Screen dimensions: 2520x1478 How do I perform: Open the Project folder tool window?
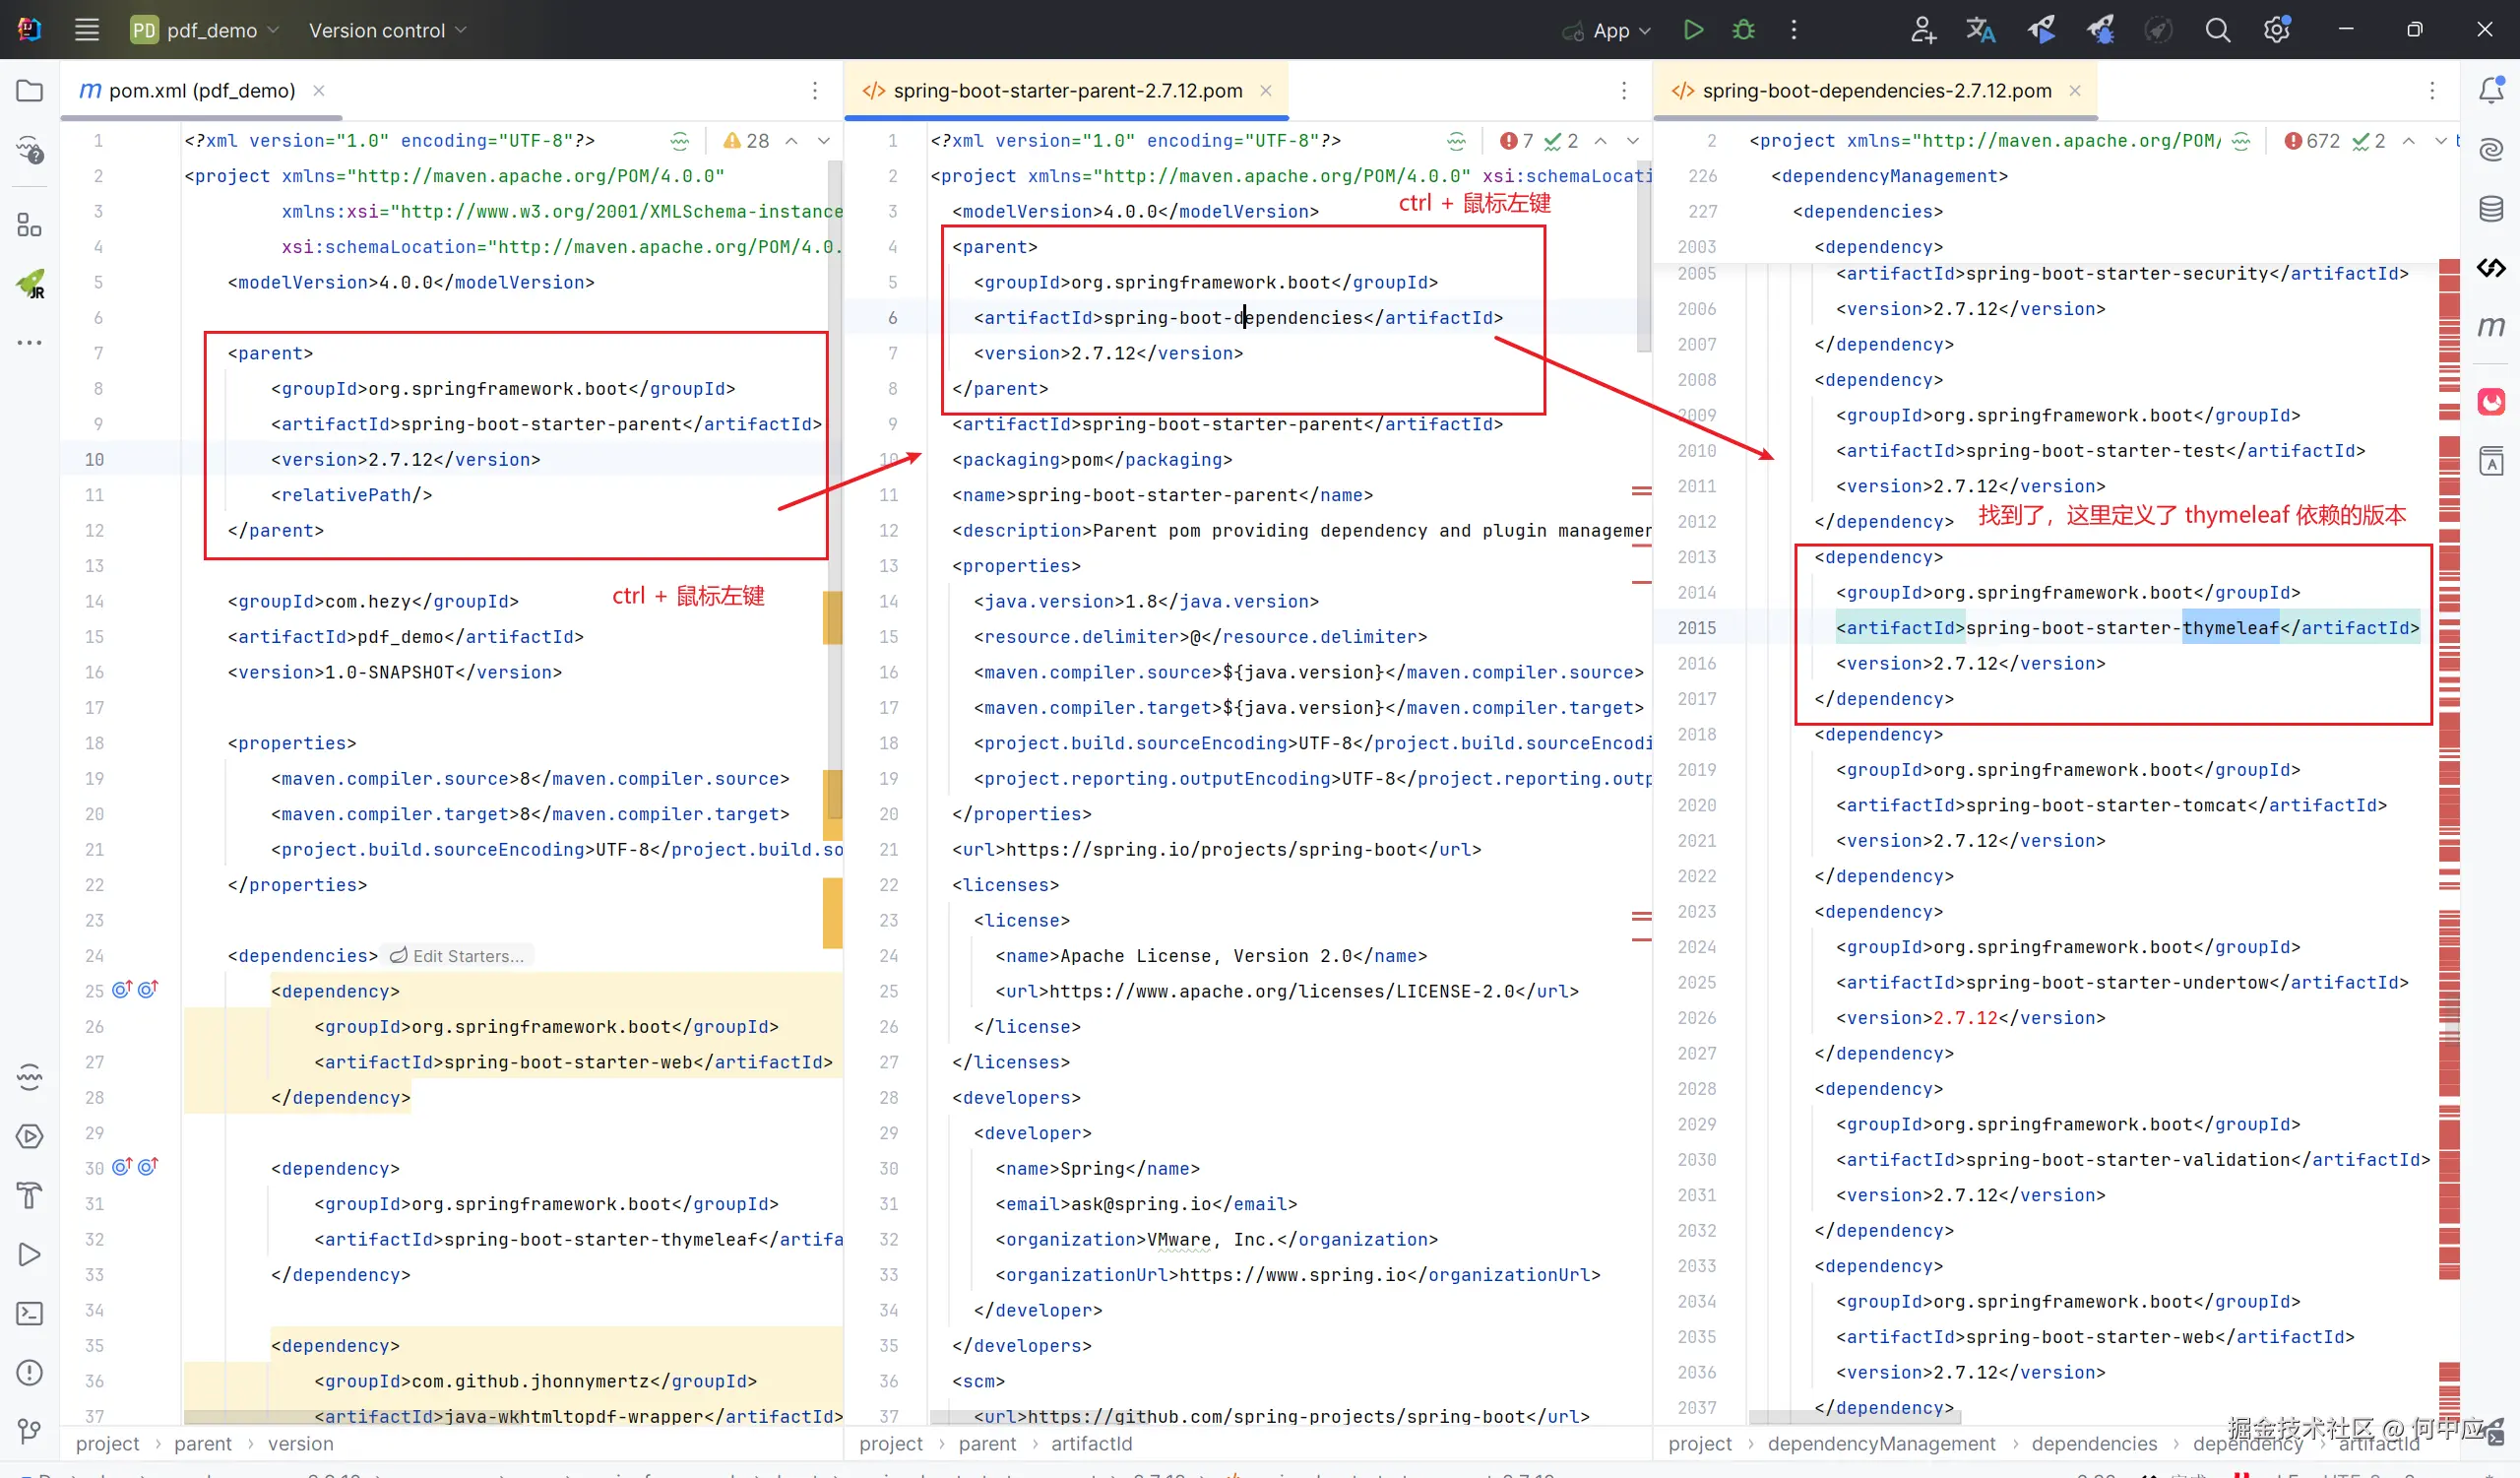[x=30, y=91]
